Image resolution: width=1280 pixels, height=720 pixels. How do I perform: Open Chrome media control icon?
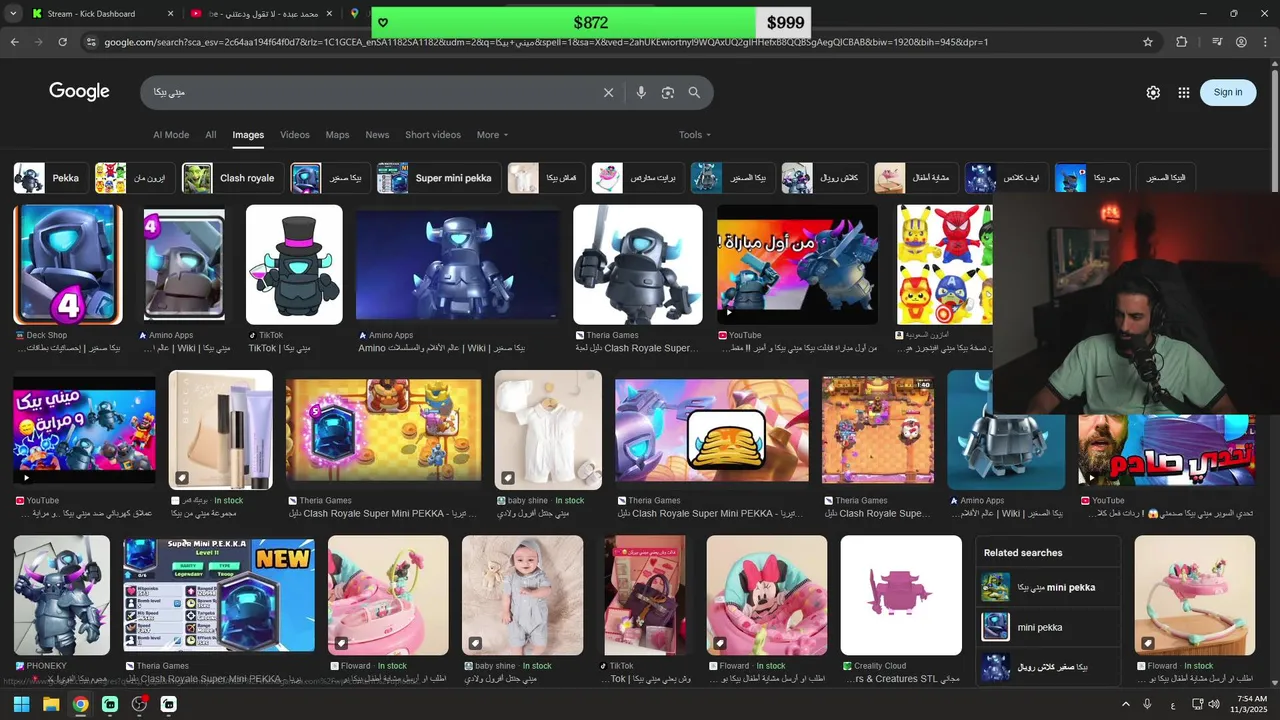tap(1217, 42)
